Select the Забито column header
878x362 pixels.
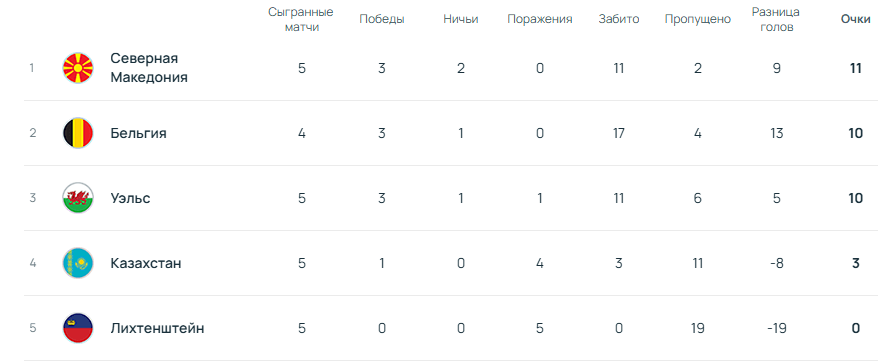pos(619,19)
